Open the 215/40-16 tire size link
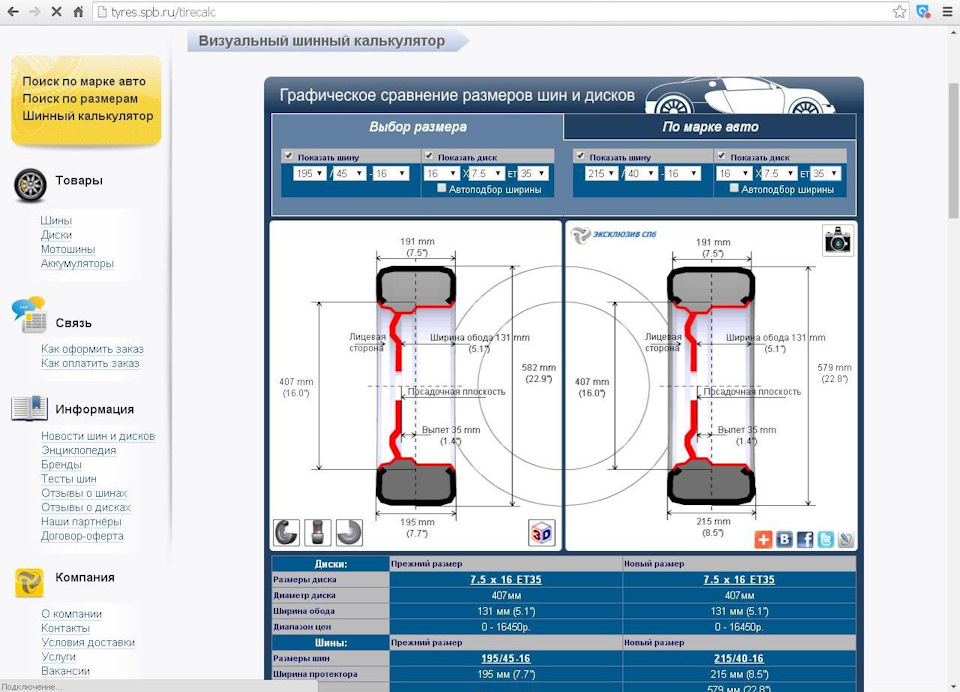 (x=739, y=658)
